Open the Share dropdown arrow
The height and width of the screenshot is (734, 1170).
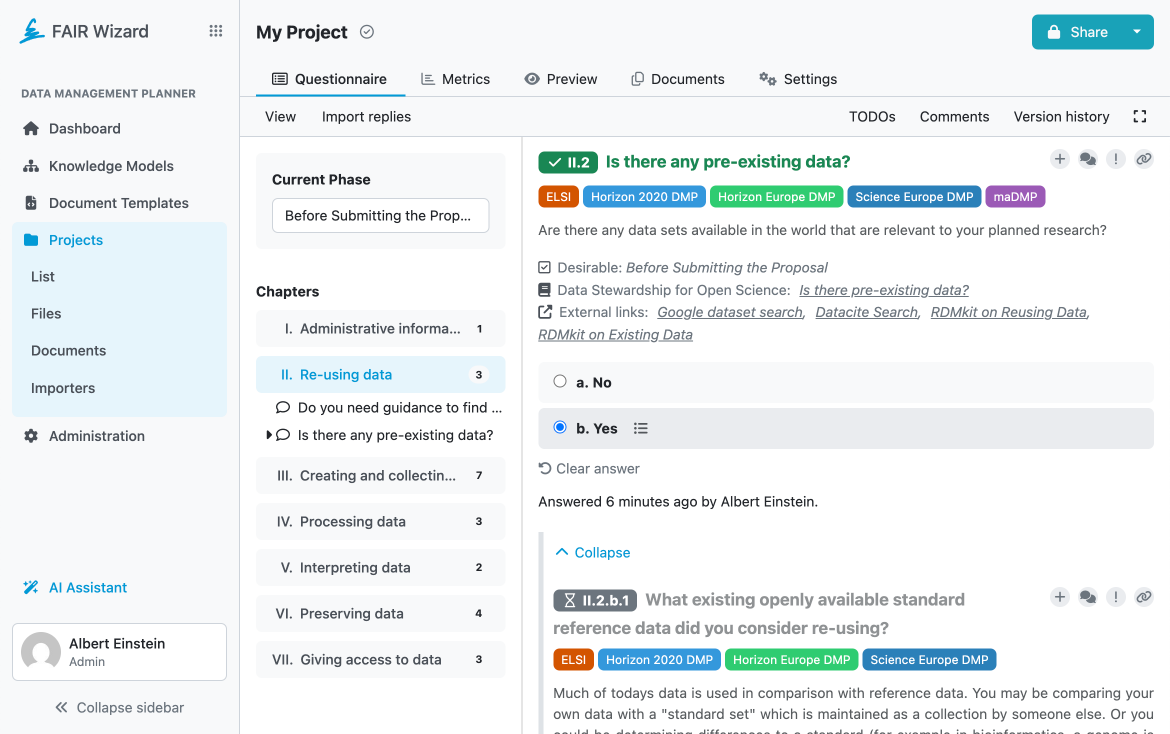(1137, 32)
